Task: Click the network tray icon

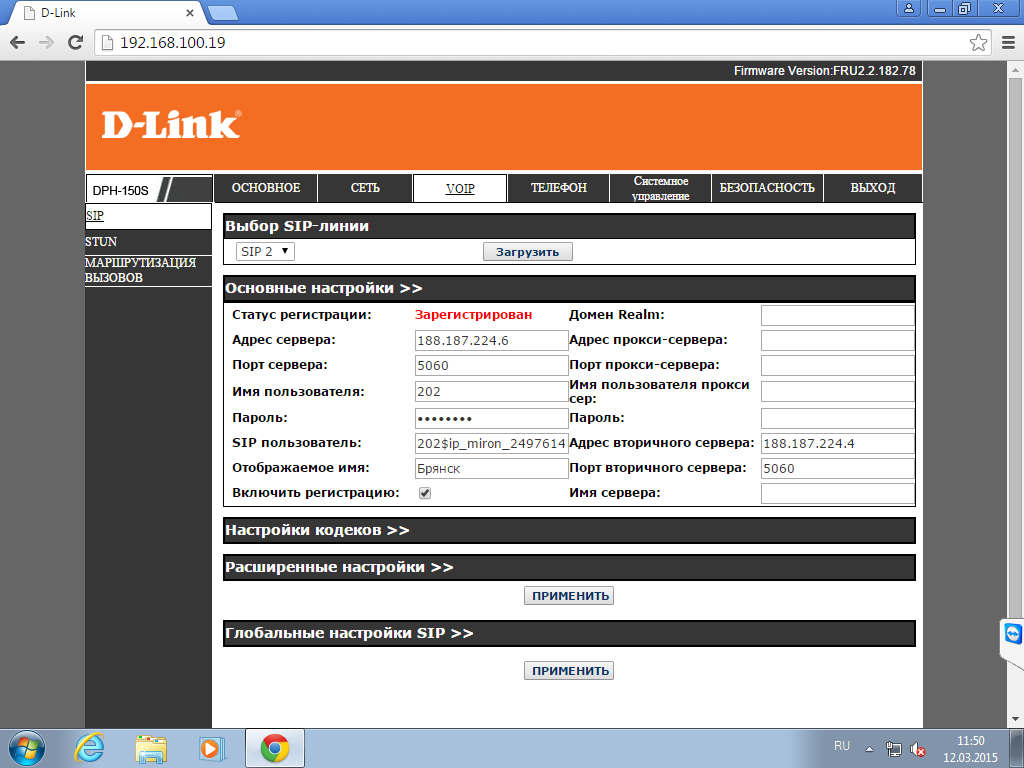Action: (893, 749)
